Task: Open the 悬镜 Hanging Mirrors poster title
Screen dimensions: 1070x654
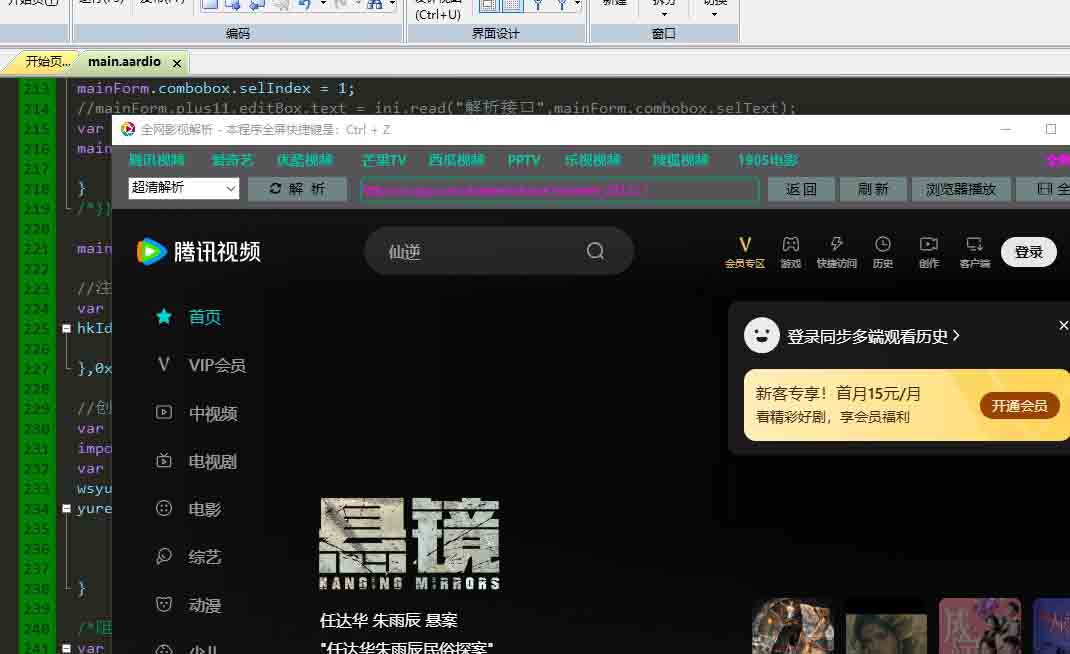Action: click(x=409, y=543)
